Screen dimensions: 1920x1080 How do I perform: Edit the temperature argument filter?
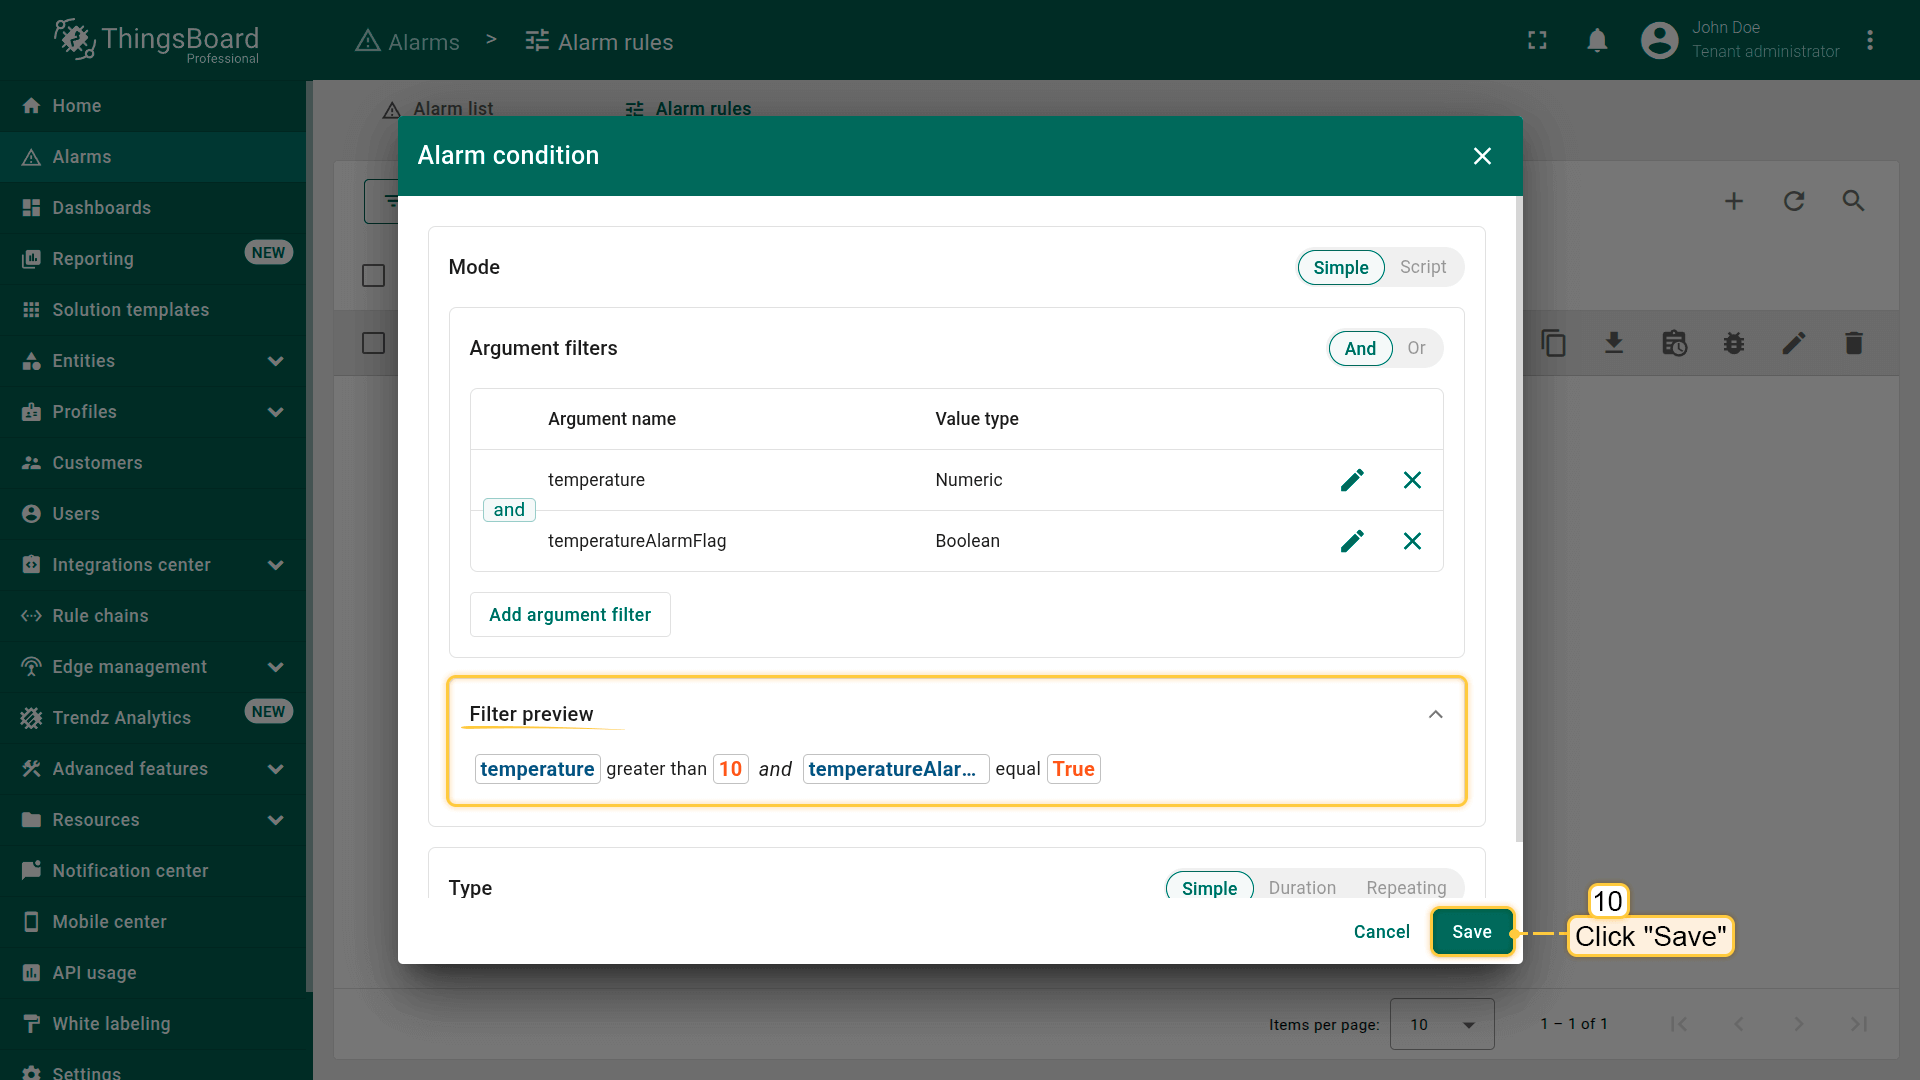tap(1352, 480)
